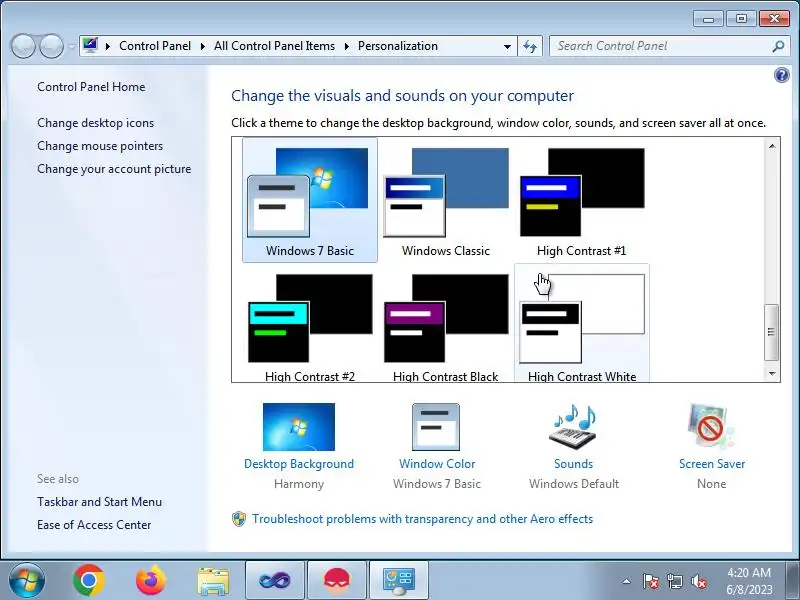Click the network tray icon

pyautogui.click(x=674, y=581)
